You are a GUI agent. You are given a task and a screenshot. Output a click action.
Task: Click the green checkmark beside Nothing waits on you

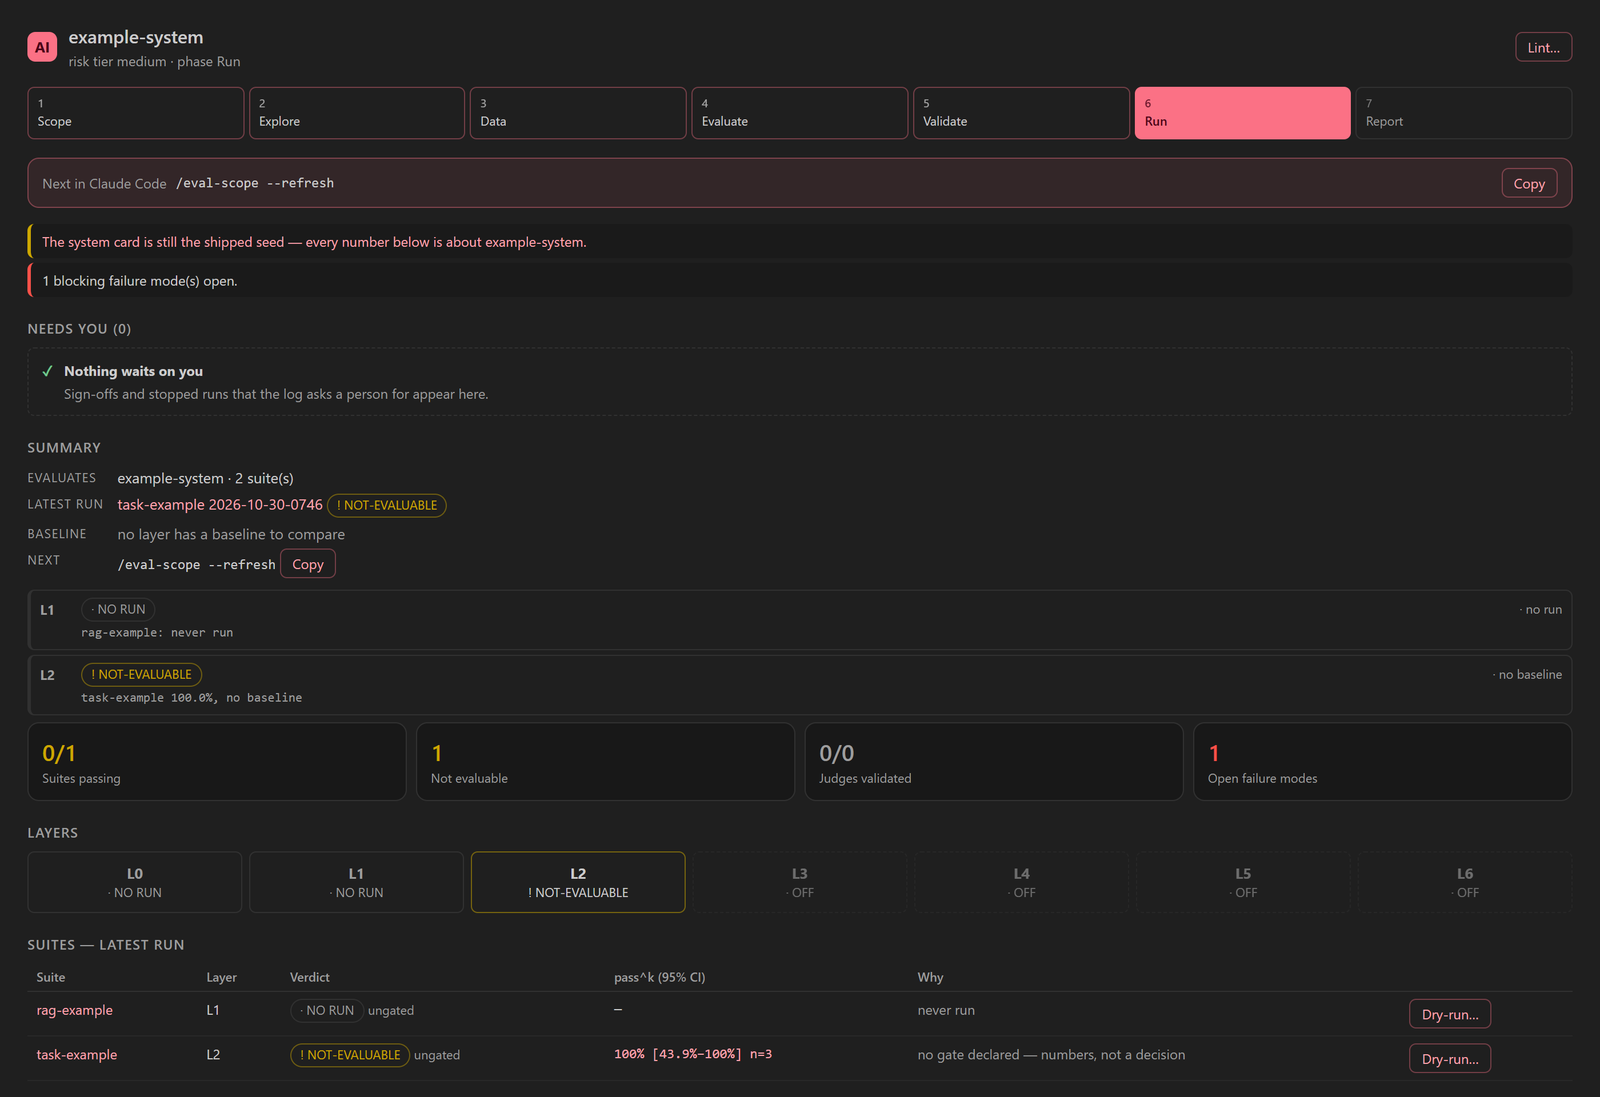47,371
